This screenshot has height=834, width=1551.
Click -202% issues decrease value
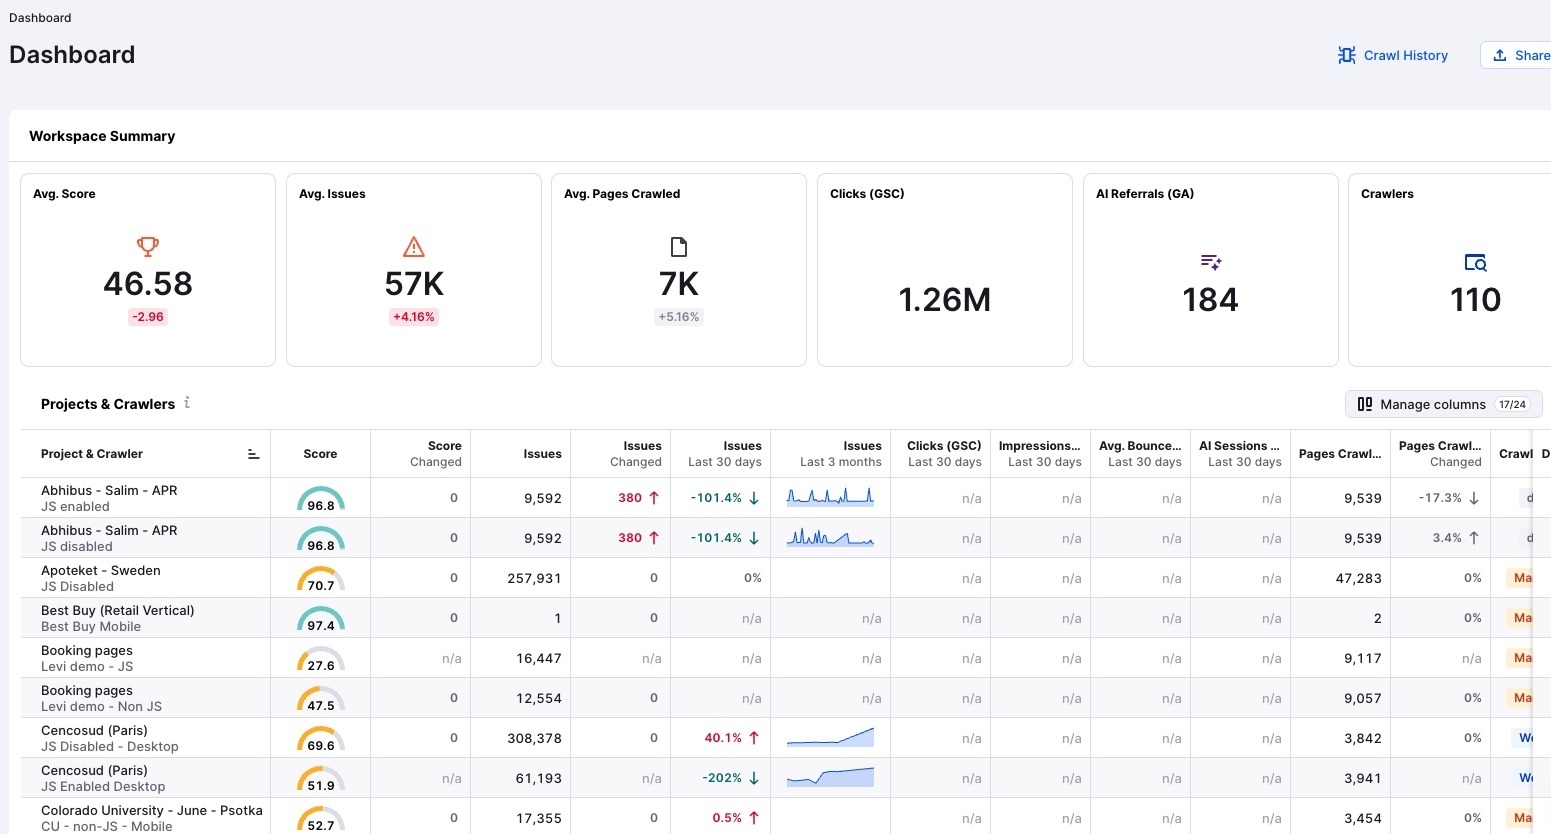point(731,778)
